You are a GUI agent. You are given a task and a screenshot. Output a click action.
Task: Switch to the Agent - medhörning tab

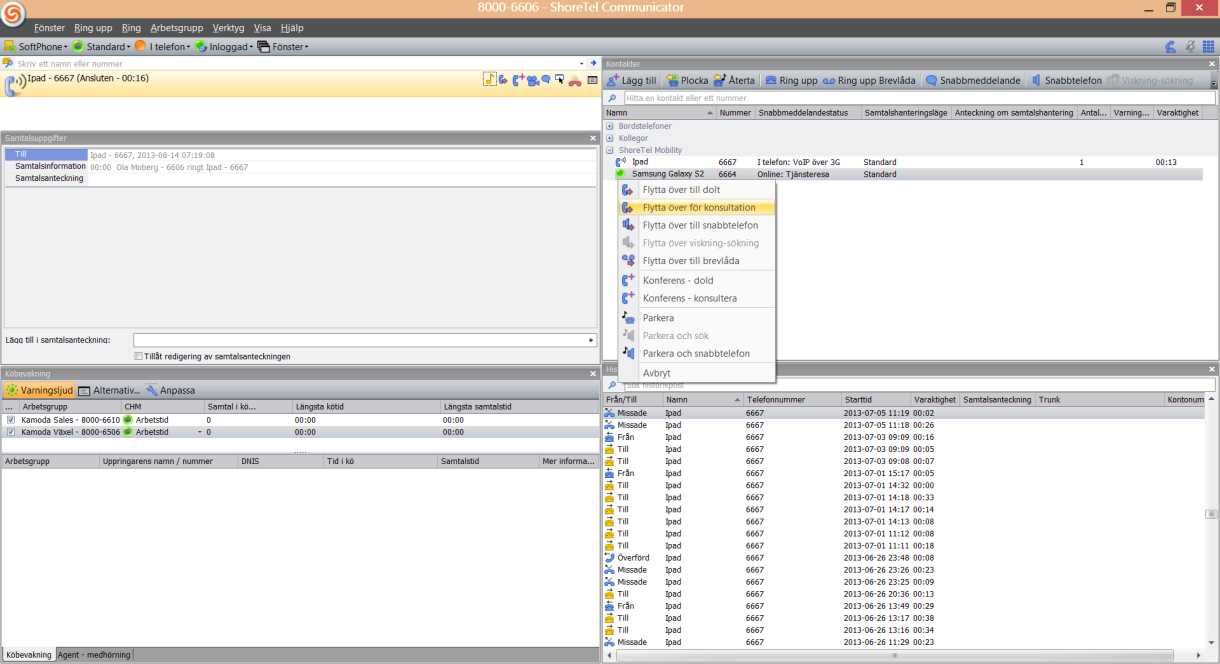pyautogui.click(x=94, y=655)
